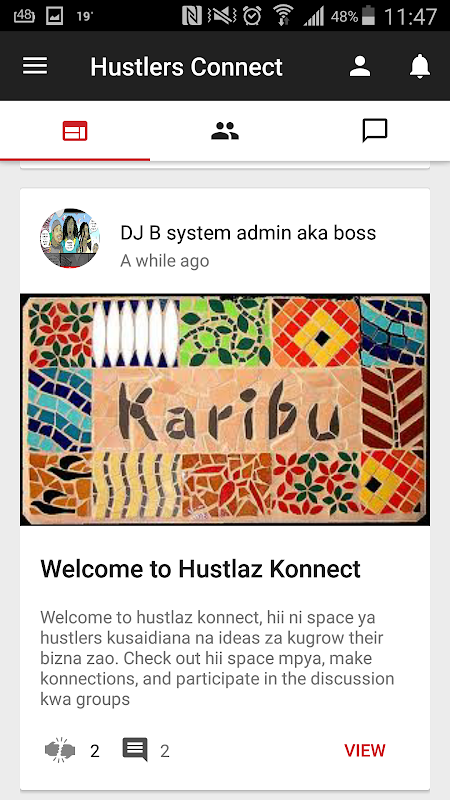Tap the Wi-Fi status icon
The image size is (450, 800).
(283, 16)
